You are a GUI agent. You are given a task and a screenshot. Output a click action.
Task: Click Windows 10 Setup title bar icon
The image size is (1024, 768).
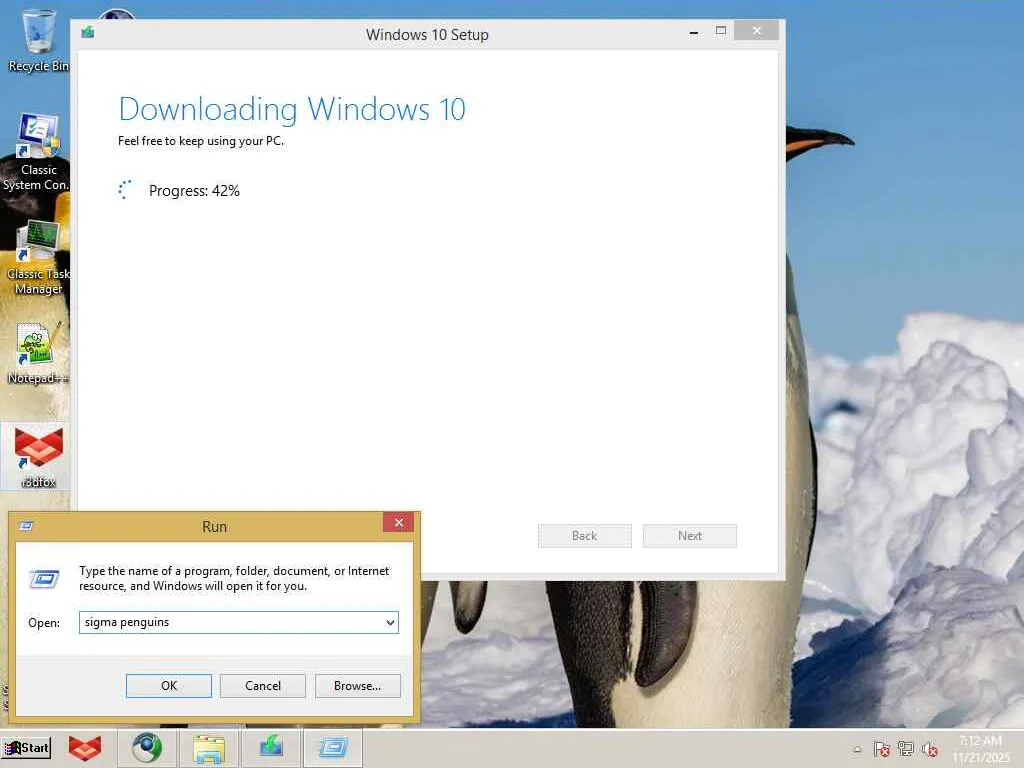(88, 32)
